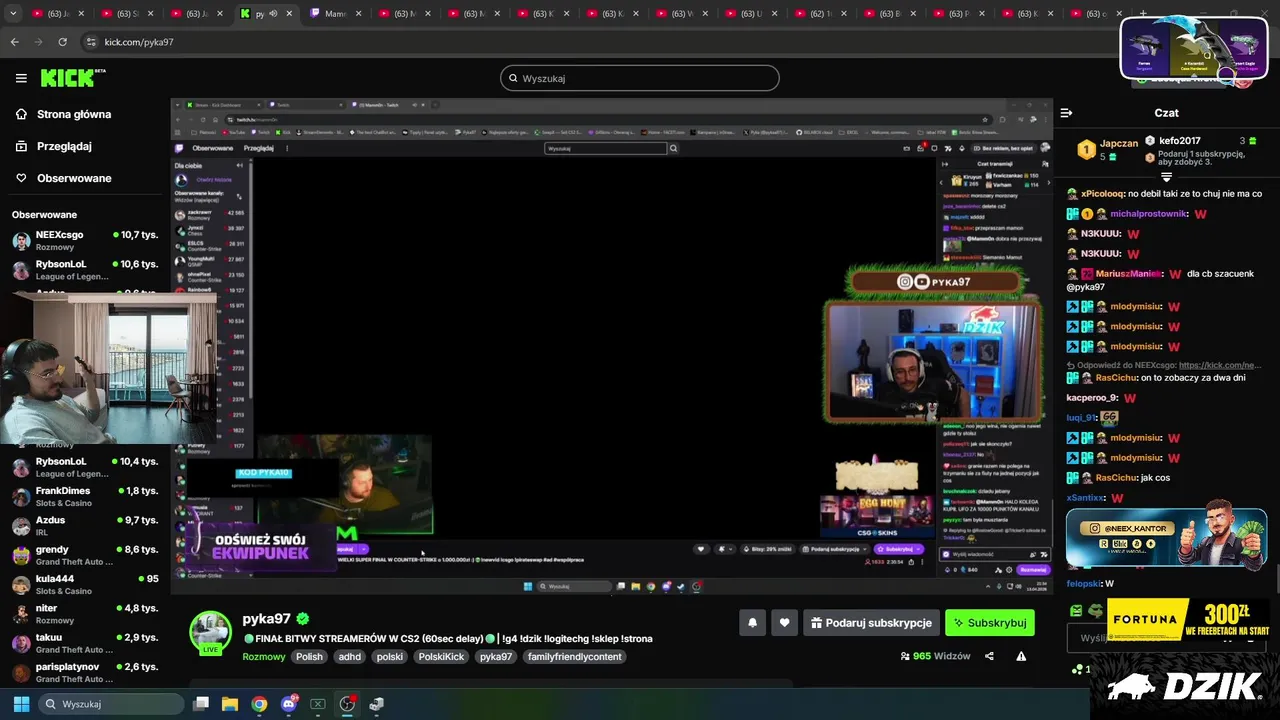Select the Polish tag

tap(309, 657)
